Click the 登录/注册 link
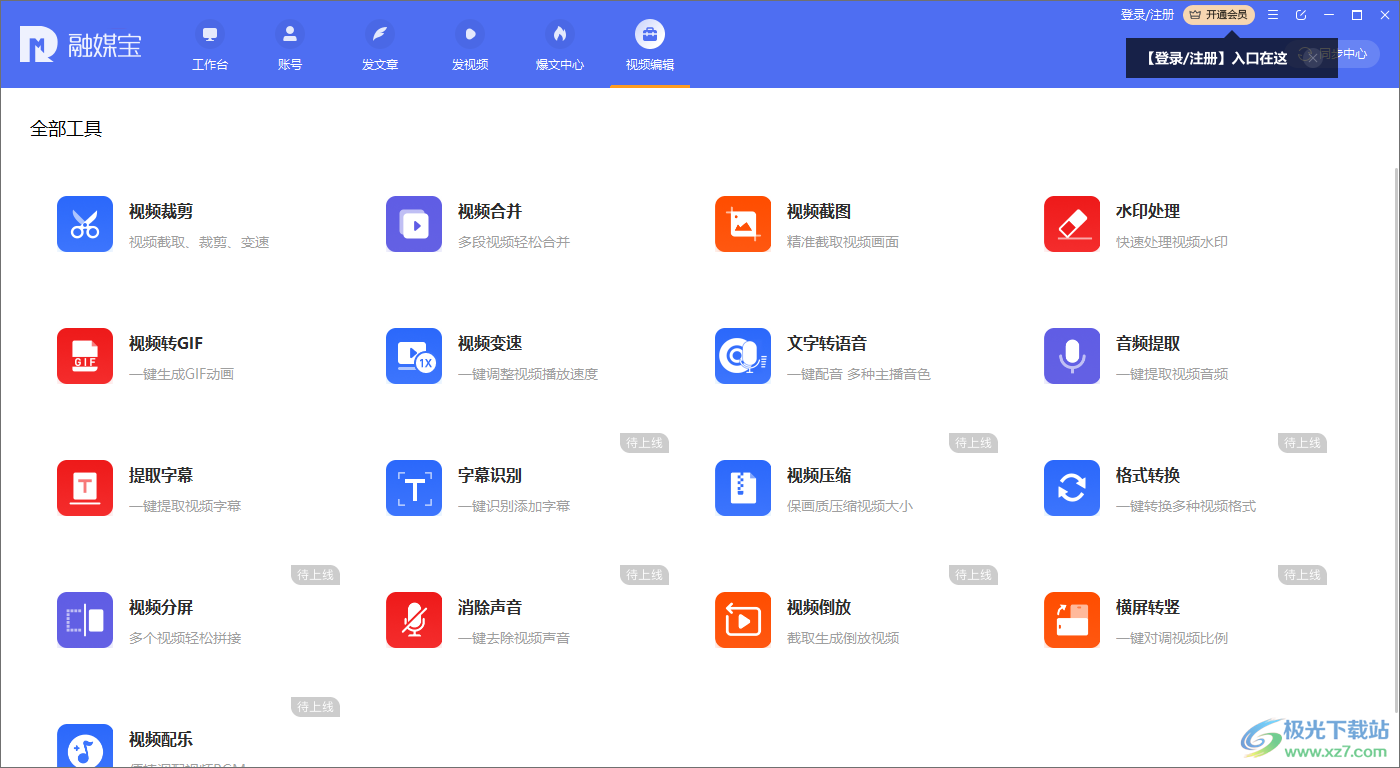The width and height of the screenshot is (1400, 768). point(1147,15)
